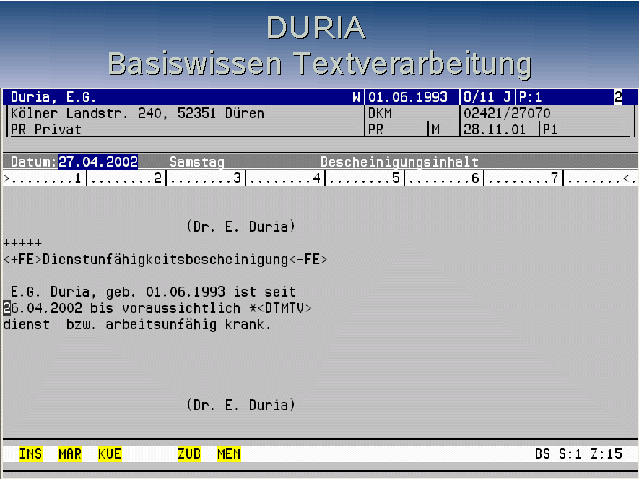Viewport: 640px width, 480px height.
Task: Click the MEN status indicator
Action: [x=229, y=454]
